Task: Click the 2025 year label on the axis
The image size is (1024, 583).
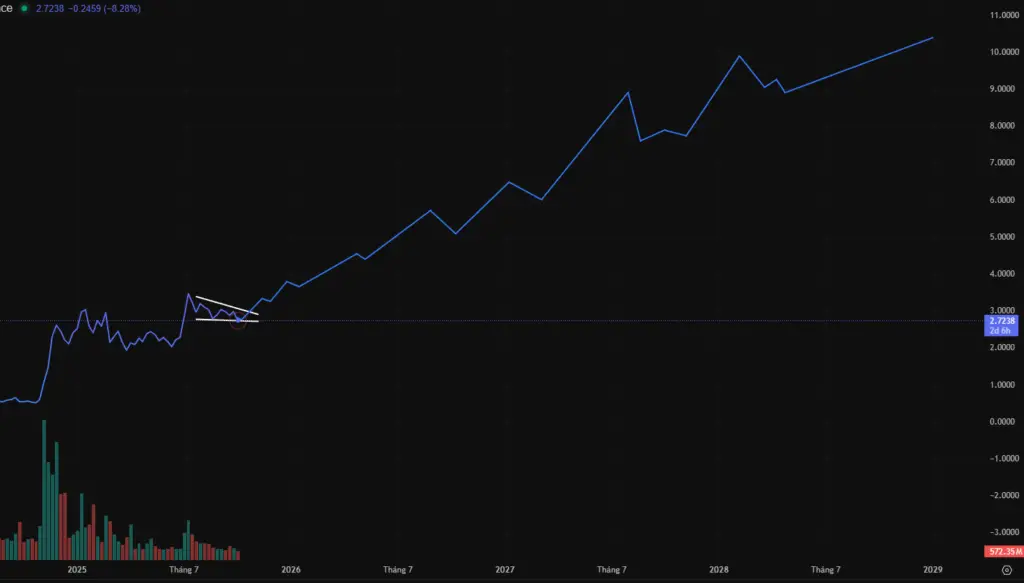Action: (75, 568)
